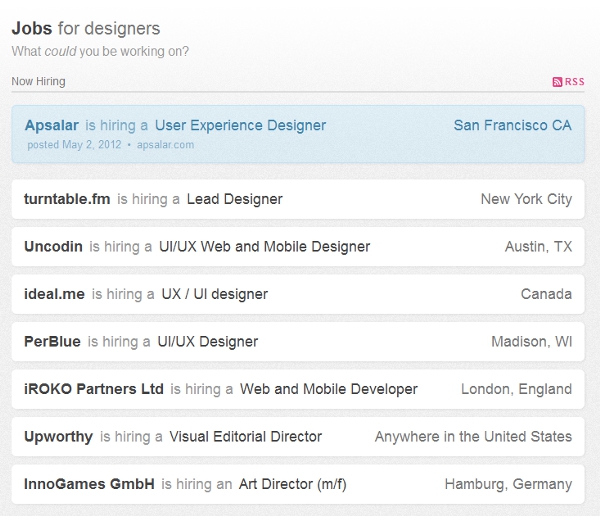Click Canada location text
The height and width of the screenshot is (516, 600).
[x=546, y=294]
